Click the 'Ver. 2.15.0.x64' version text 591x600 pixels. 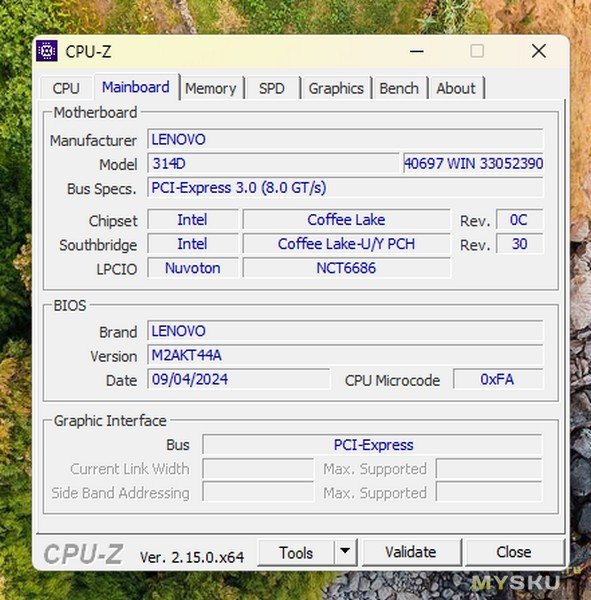[x=192, y=557]
